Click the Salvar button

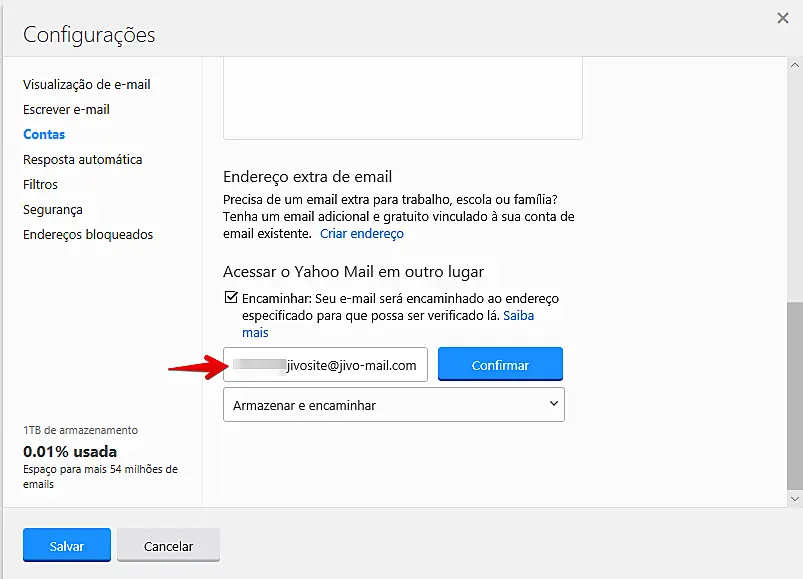click(67, 546)
